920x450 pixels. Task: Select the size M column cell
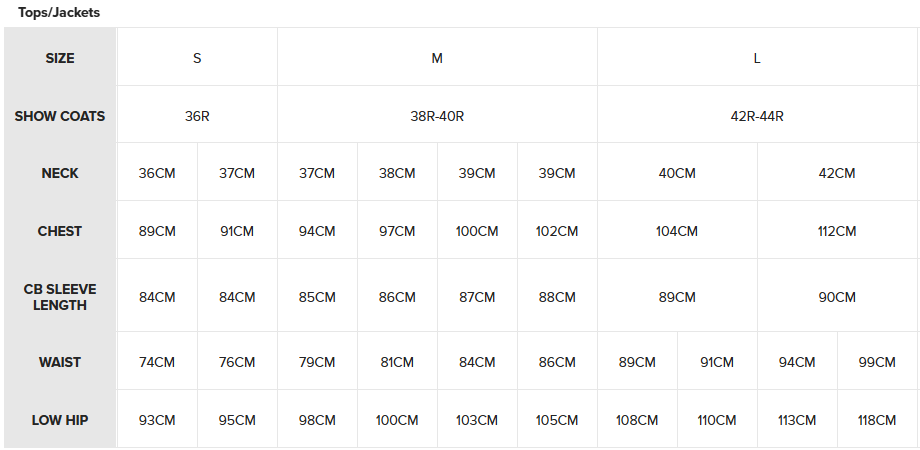coord(437,58)
